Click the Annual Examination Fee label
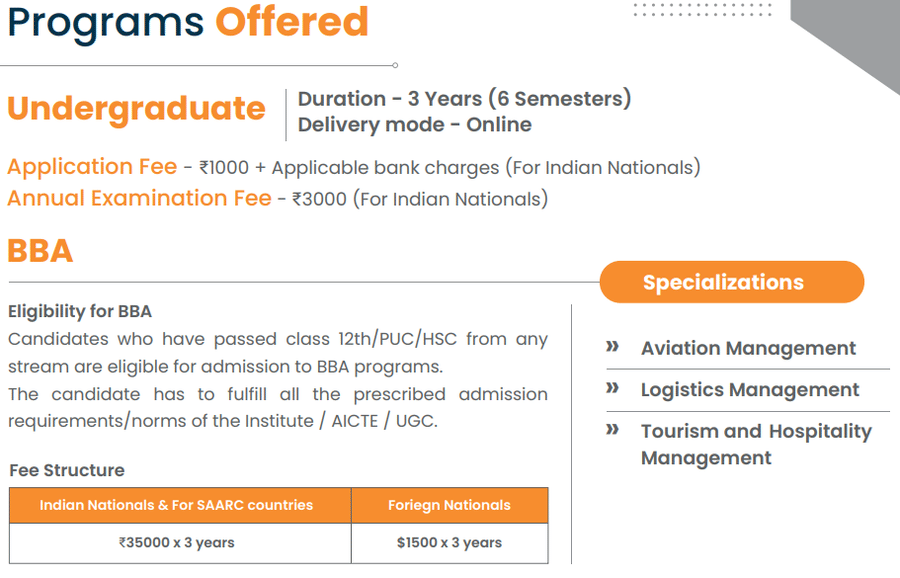 click(139, 198)
